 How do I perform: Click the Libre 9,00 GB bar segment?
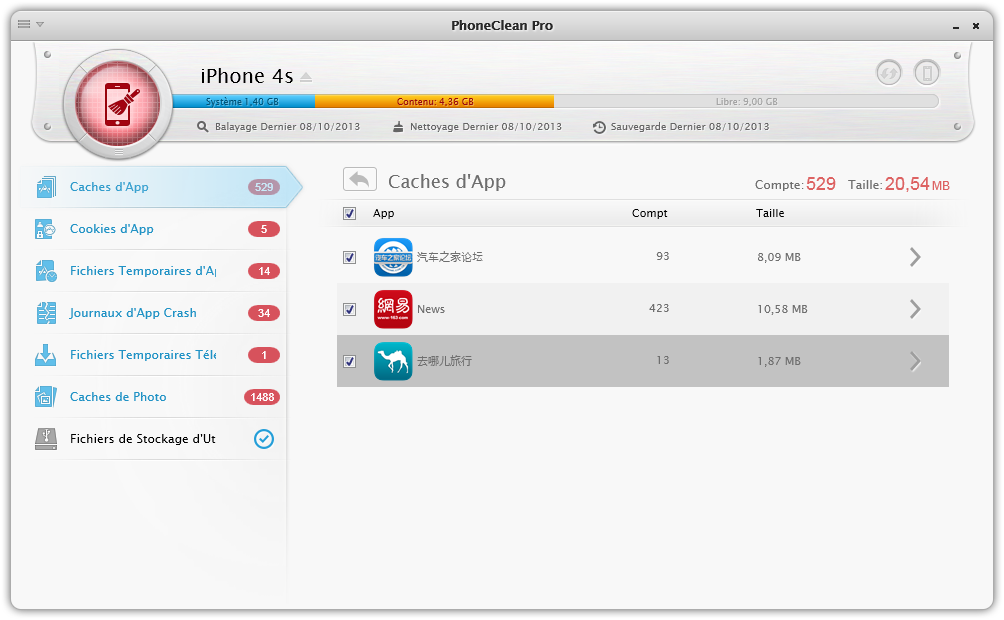coord(746,101)
